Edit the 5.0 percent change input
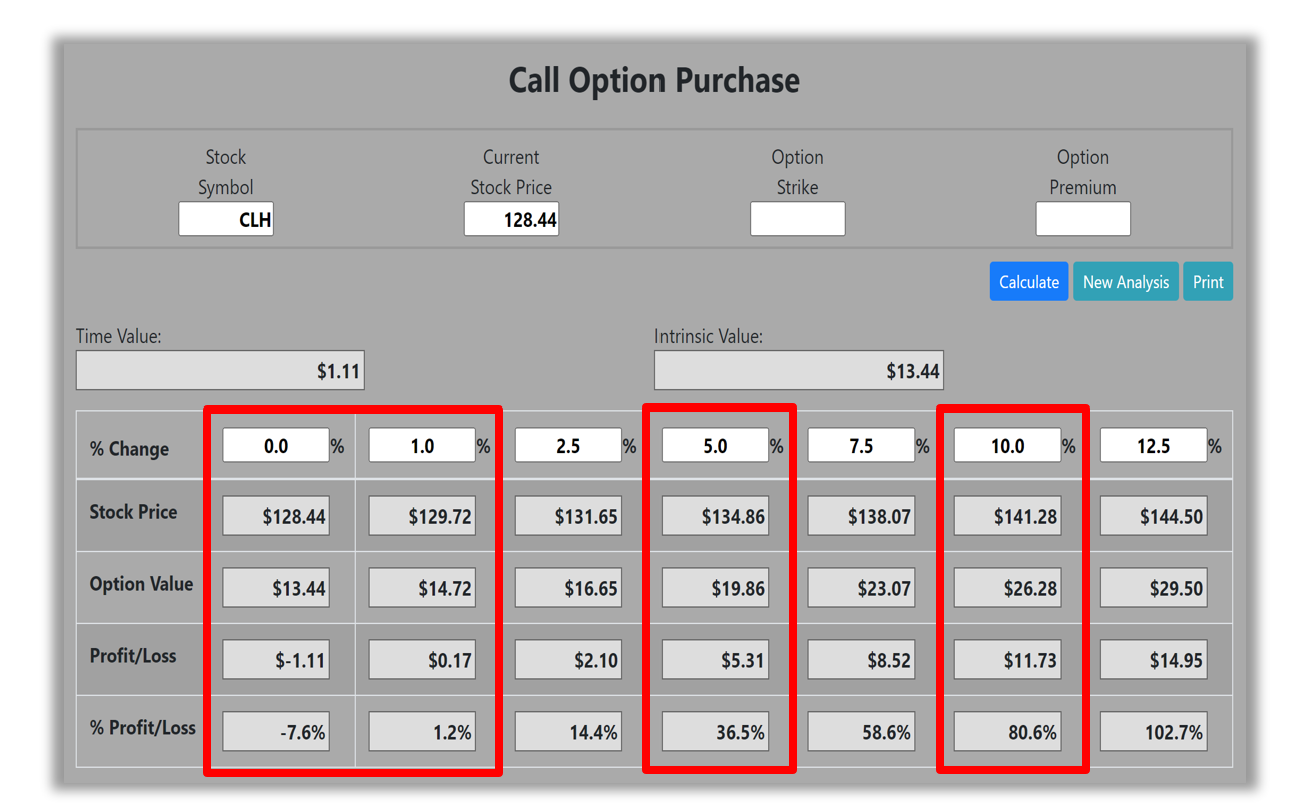Screen dimensions: 1316x812 [x=715, y=446]
